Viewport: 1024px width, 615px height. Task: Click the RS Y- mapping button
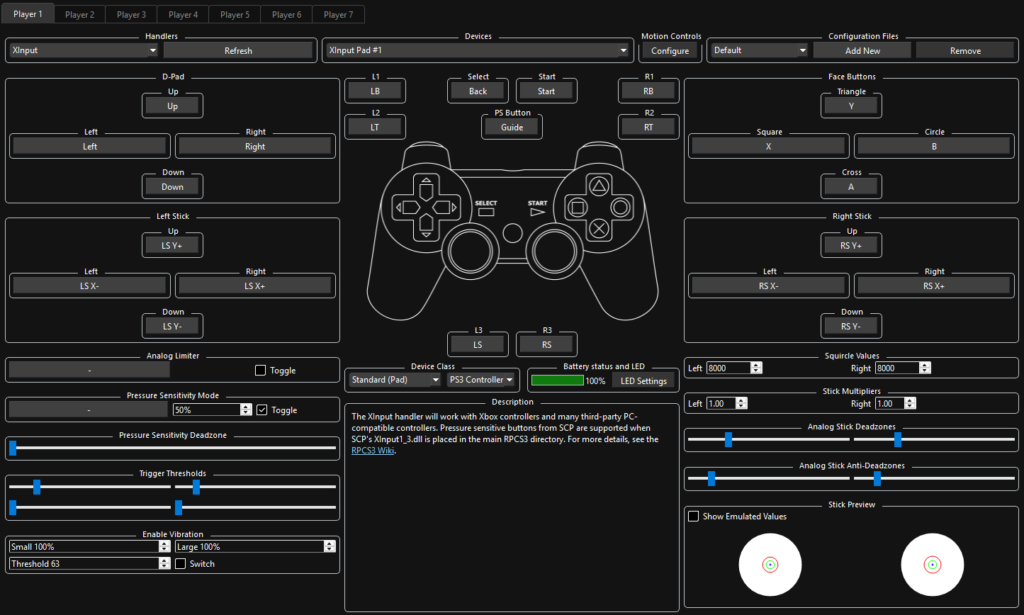tap(851, 326)
